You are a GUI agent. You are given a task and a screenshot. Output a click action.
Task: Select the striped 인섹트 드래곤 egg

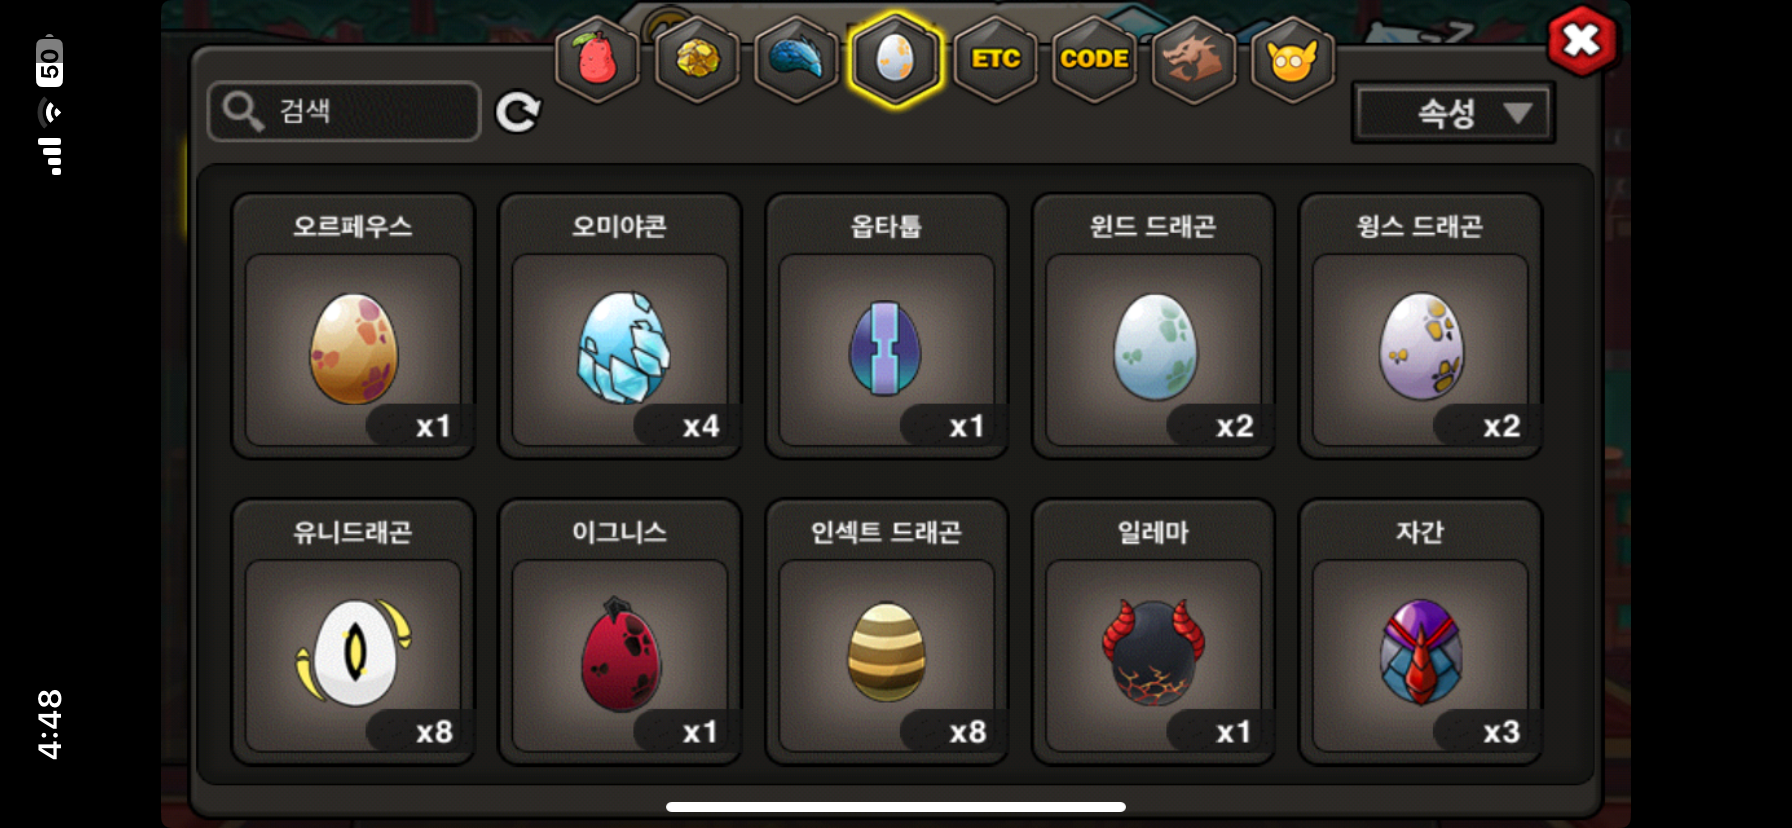pos(887,632)
